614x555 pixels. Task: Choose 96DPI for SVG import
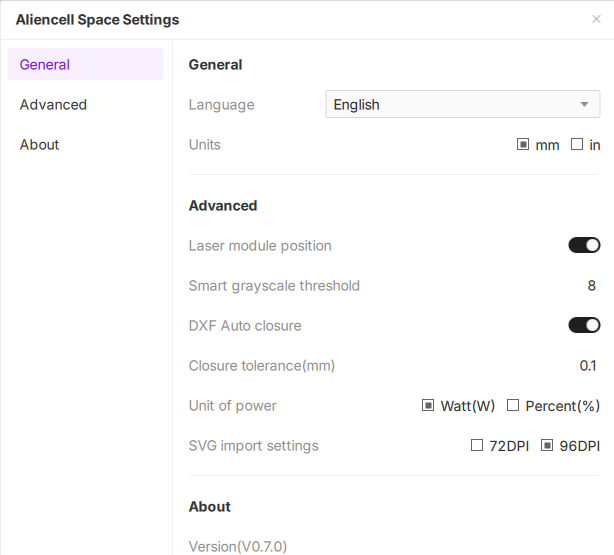(x=547, y=445)
